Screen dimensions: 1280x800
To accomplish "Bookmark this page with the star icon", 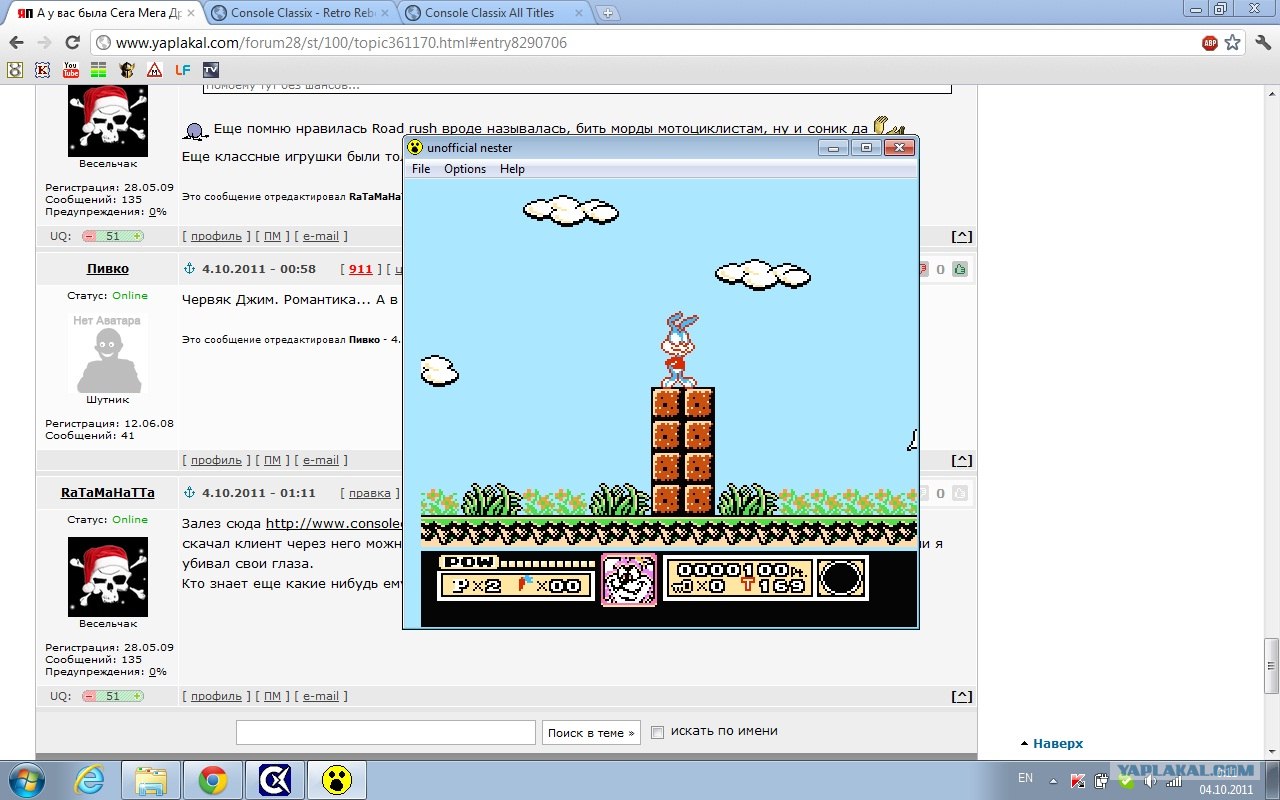I will [1233, 43].
